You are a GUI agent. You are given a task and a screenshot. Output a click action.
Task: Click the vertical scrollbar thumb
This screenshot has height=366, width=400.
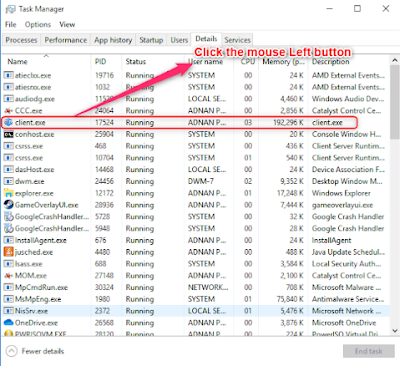coord(395,102)
